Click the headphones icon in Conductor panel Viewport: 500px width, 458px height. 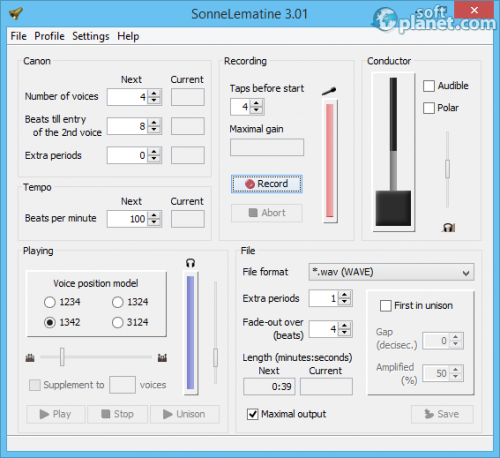point(449,227)
